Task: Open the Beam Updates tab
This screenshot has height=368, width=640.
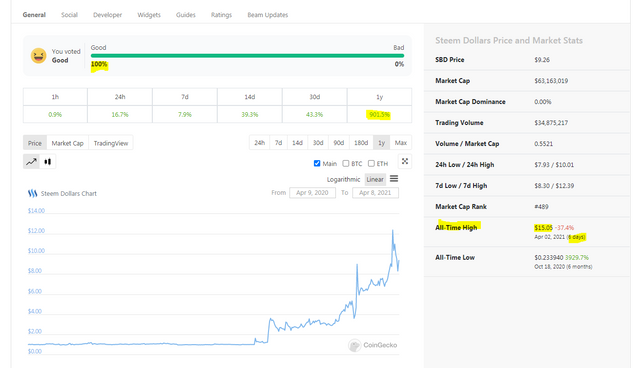Action: 268,15
